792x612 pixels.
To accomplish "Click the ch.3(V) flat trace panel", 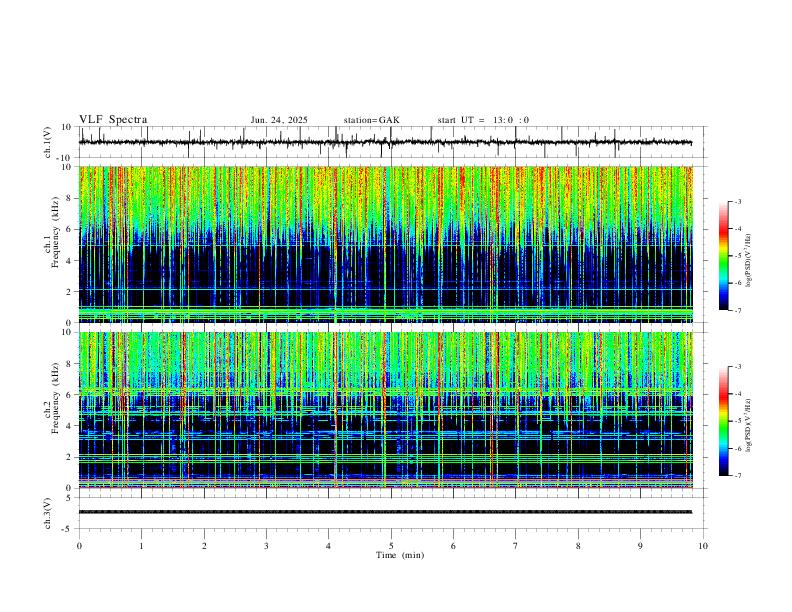I will [393, 513].
